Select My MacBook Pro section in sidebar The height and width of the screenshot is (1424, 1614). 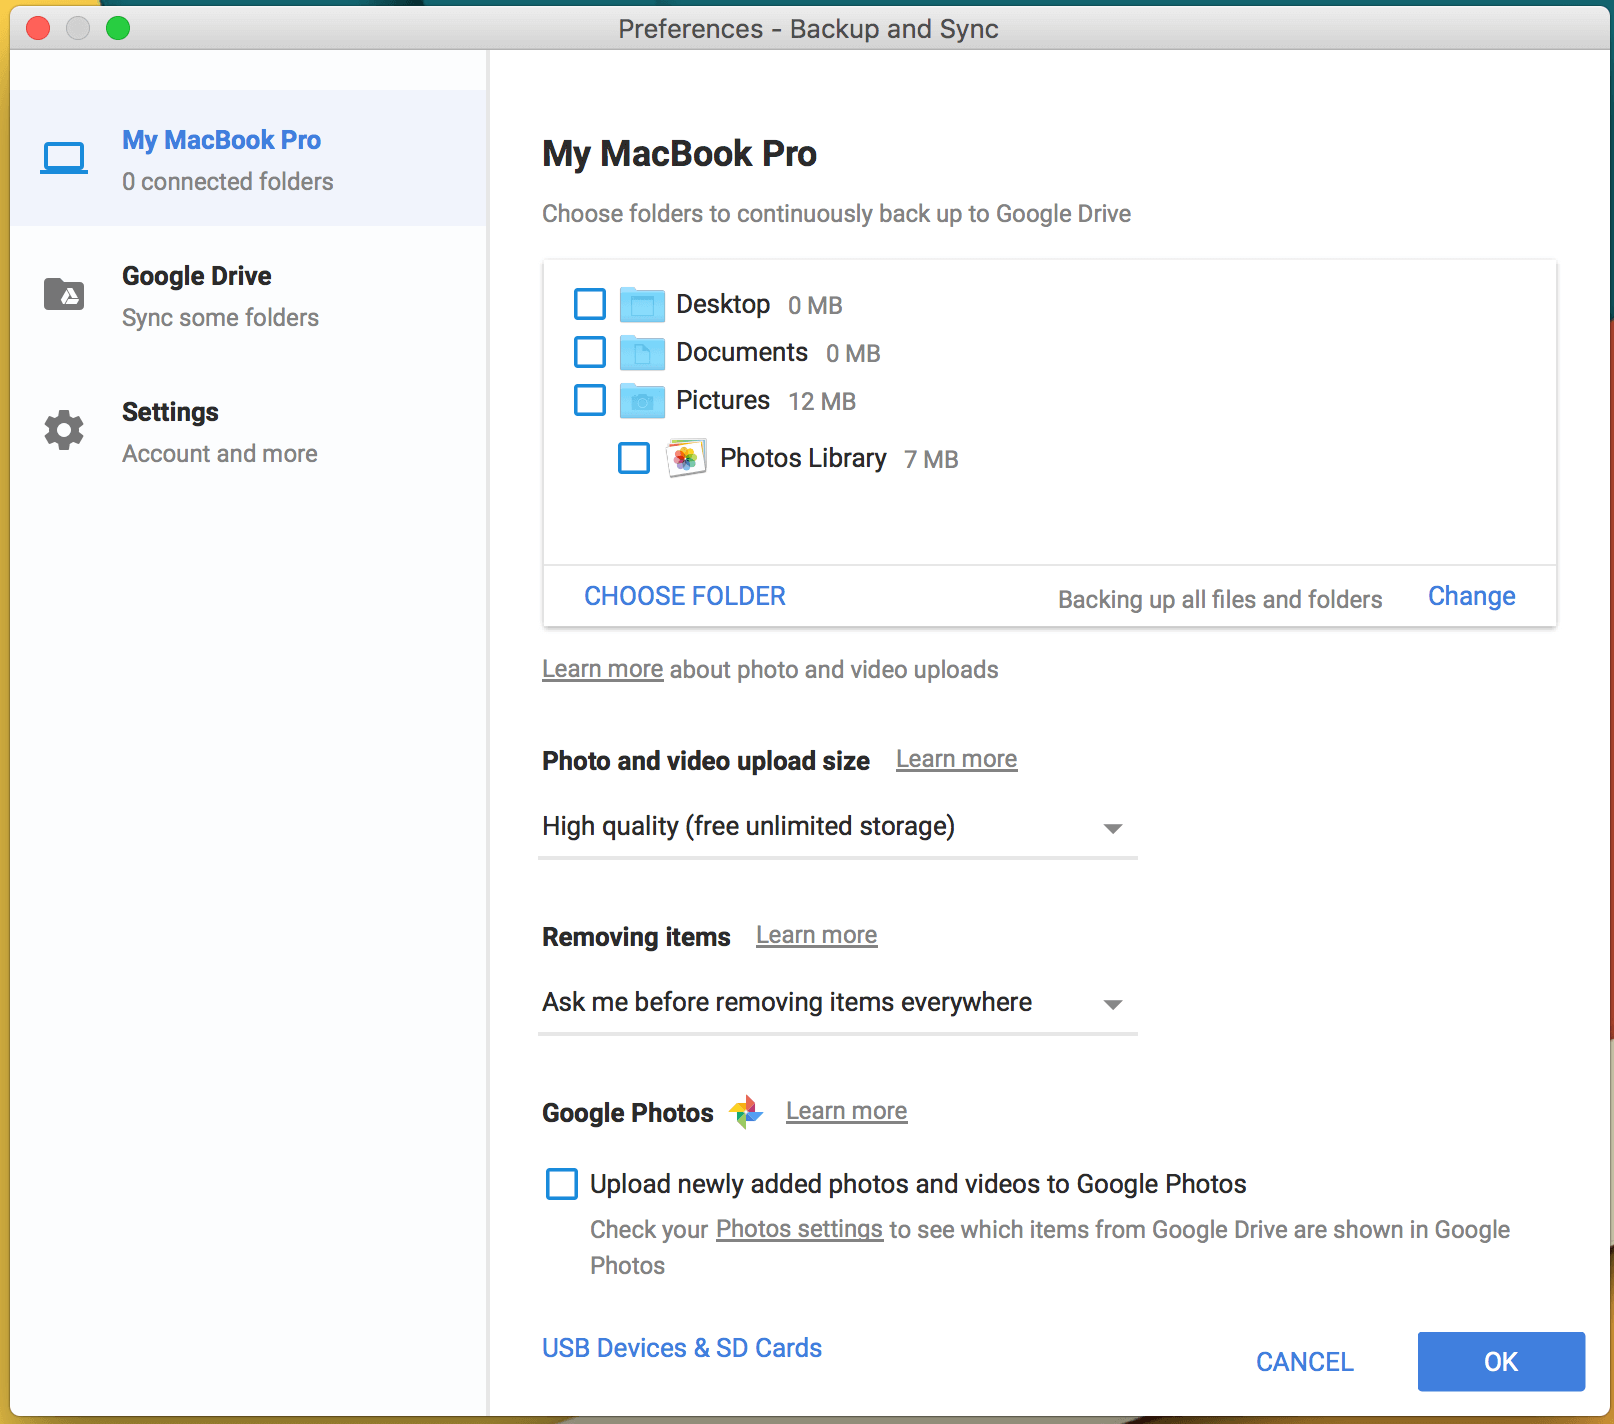coord(249,158)
